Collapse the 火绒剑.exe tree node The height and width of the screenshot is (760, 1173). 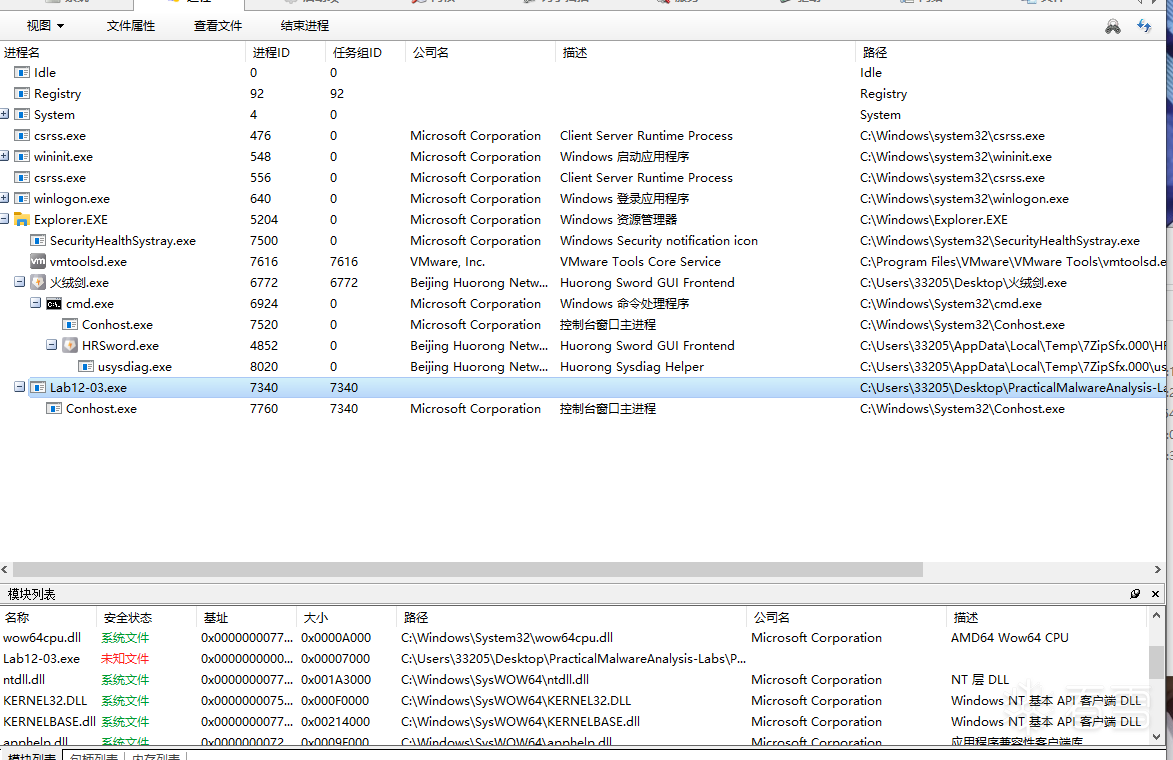pos(19,281)
